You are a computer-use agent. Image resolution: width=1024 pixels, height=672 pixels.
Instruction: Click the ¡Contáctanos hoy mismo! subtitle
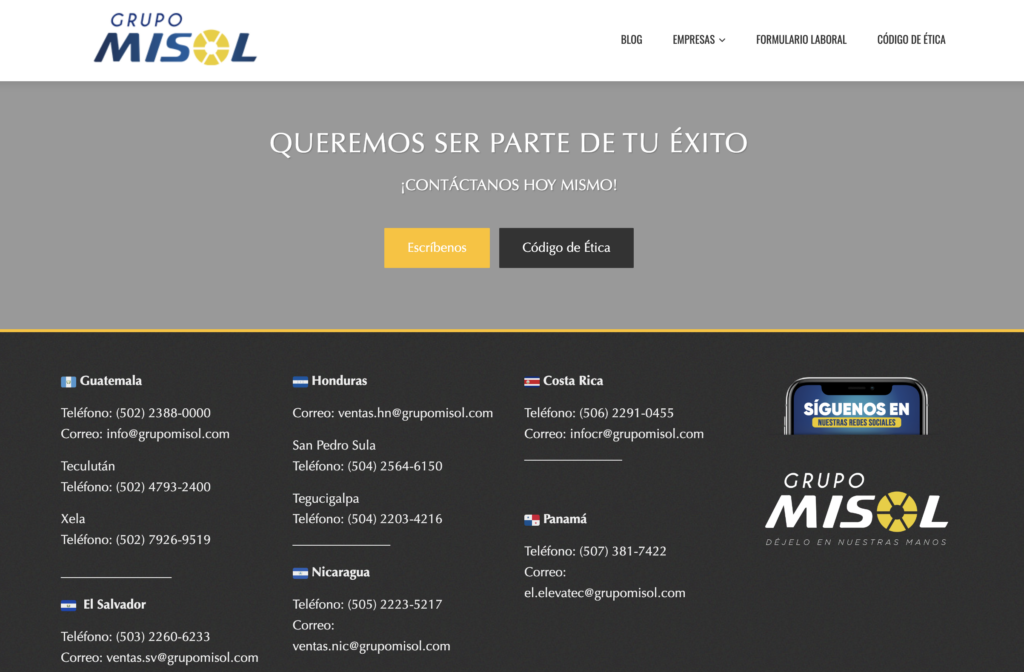pyautogui.click(x=509, y=185)
